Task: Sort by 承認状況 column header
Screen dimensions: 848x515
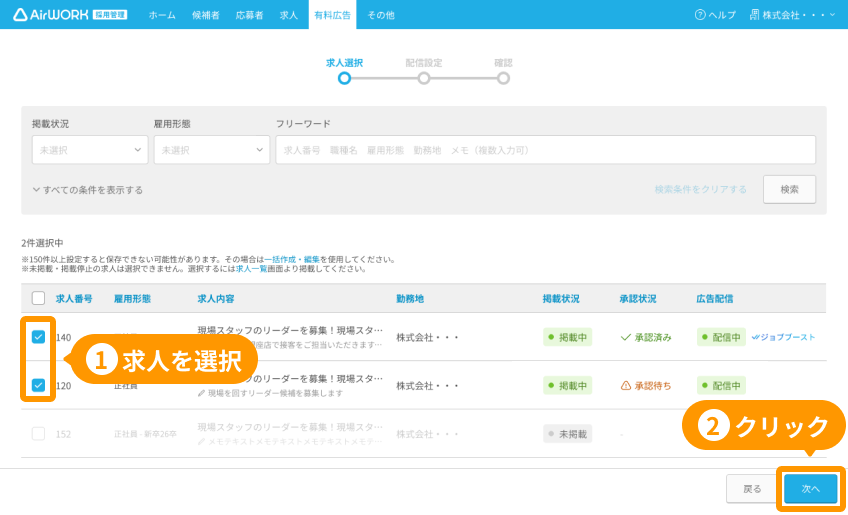Action: pos(638,299)
